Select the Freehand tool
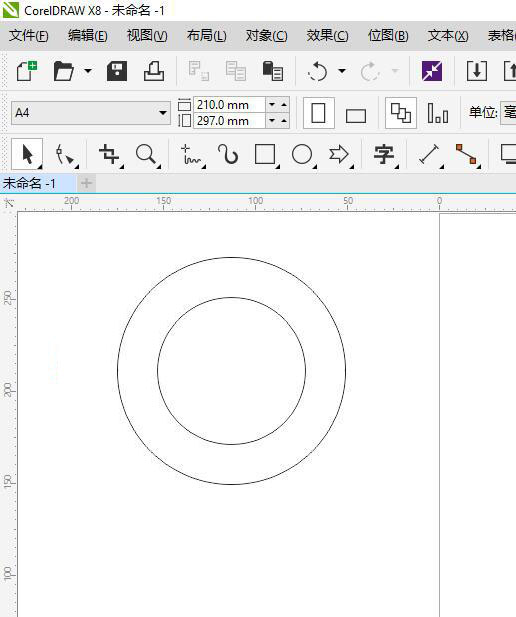The height and width of the screenshot is (617, 516). [191, 154]
